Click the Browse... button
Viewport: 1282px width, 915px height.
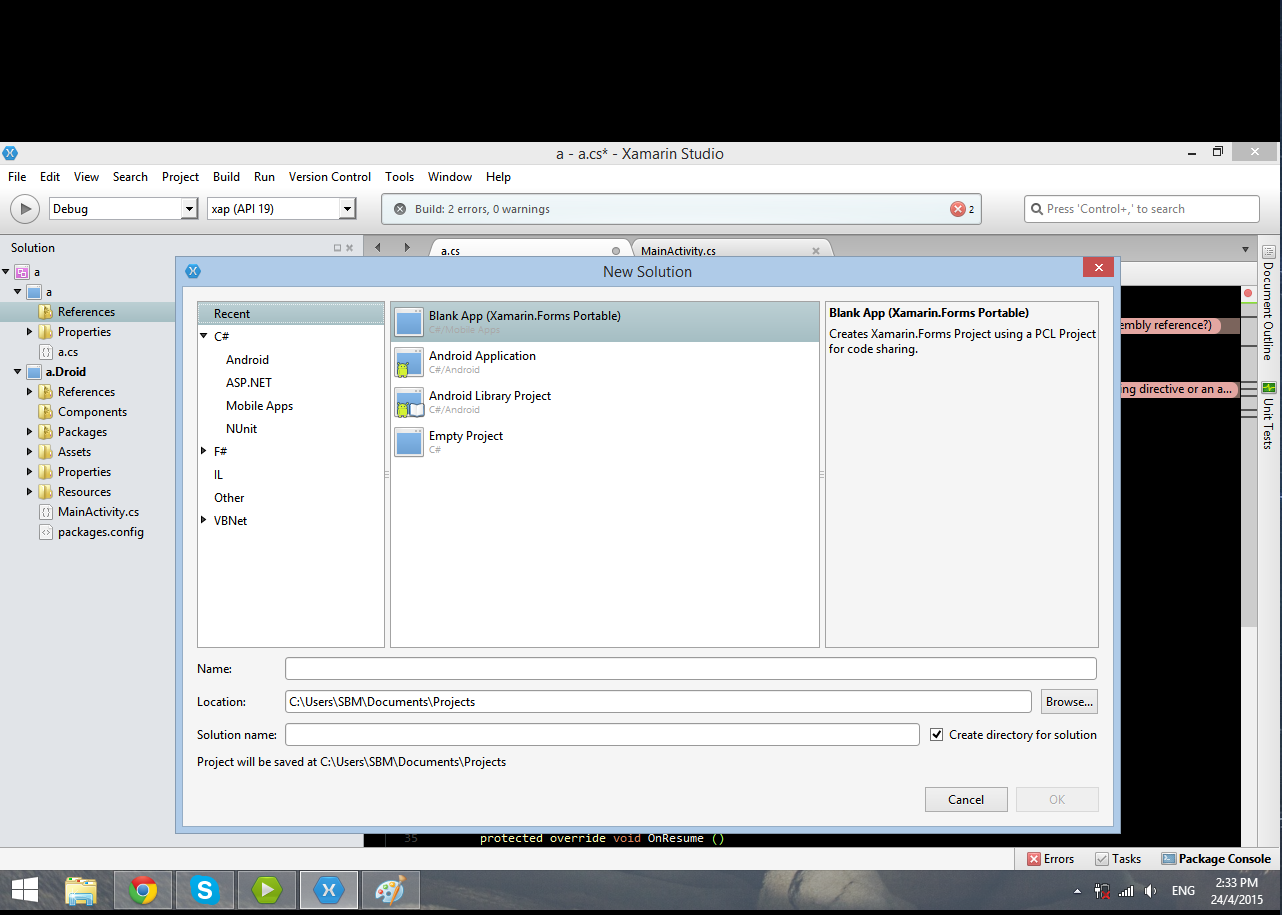point(1069,702)
